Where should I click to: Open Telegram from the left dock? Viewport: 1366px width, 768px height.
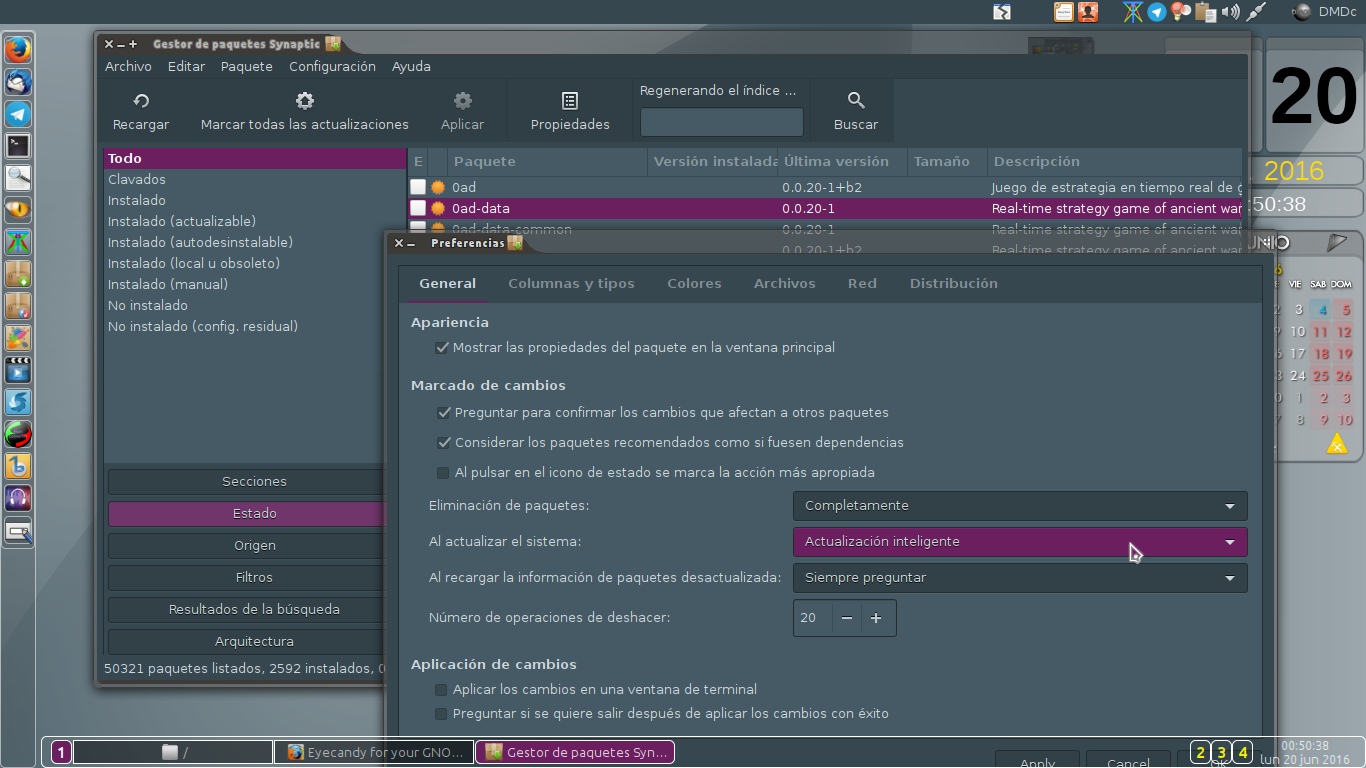click(x=18, y=113)
